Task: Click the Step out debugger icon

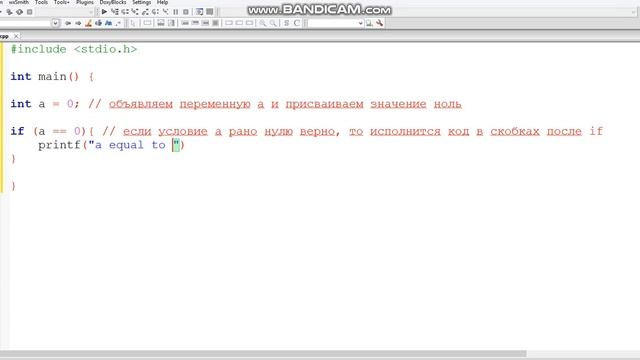Action: [145, 12]
